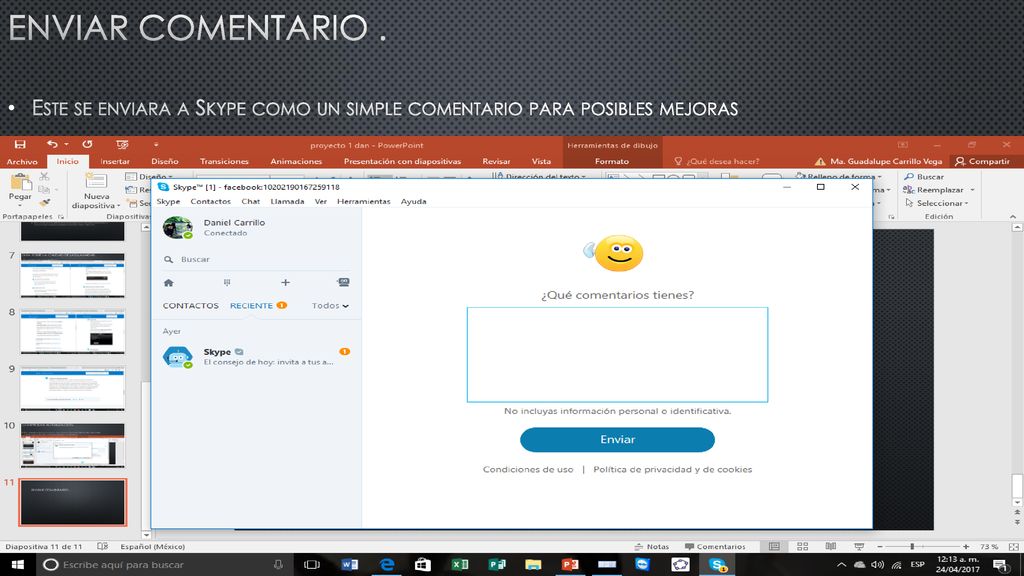Collapse the ribbon with the chevron
Image resolution: width=1024 pixels, height=576 pixels.
click(x=1012, y=216)
